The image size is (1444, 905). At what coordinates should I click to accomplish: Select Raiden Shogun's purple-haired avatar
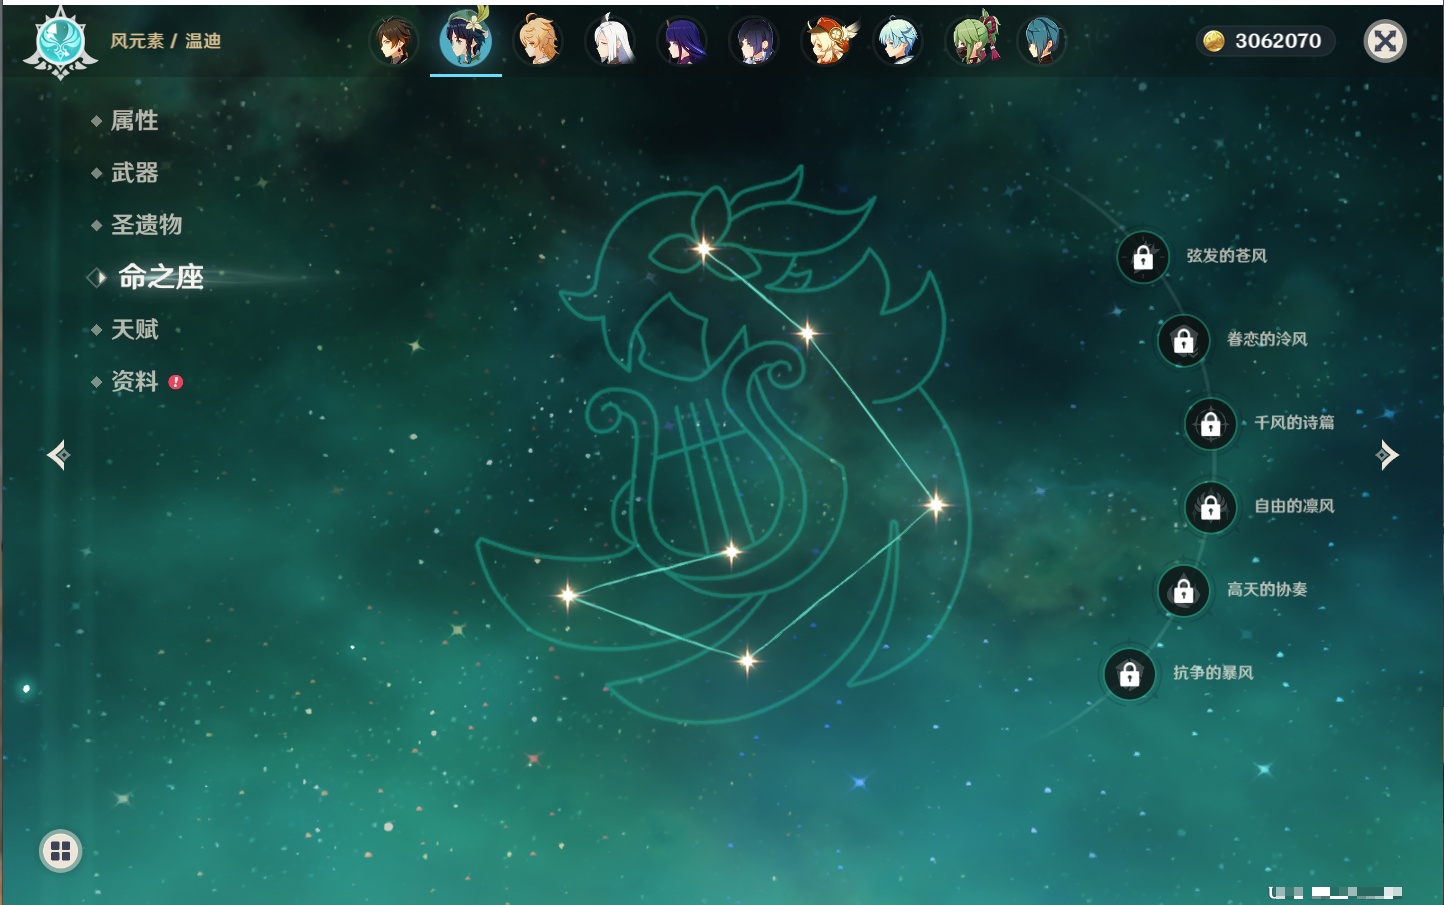tap(682, 42)
